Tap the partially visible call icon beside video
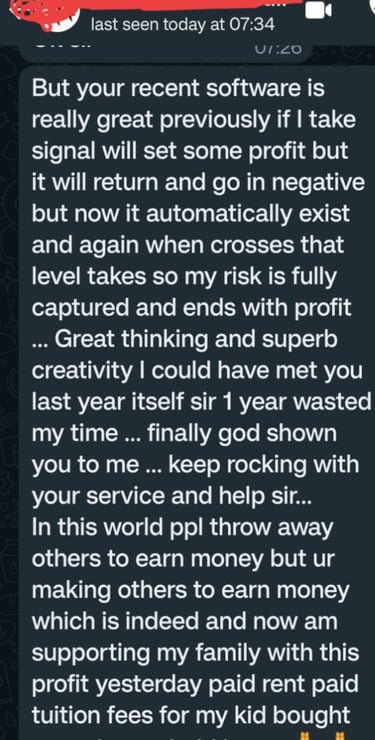The width and height of the screenshot is (375, 740). (370, 9)
